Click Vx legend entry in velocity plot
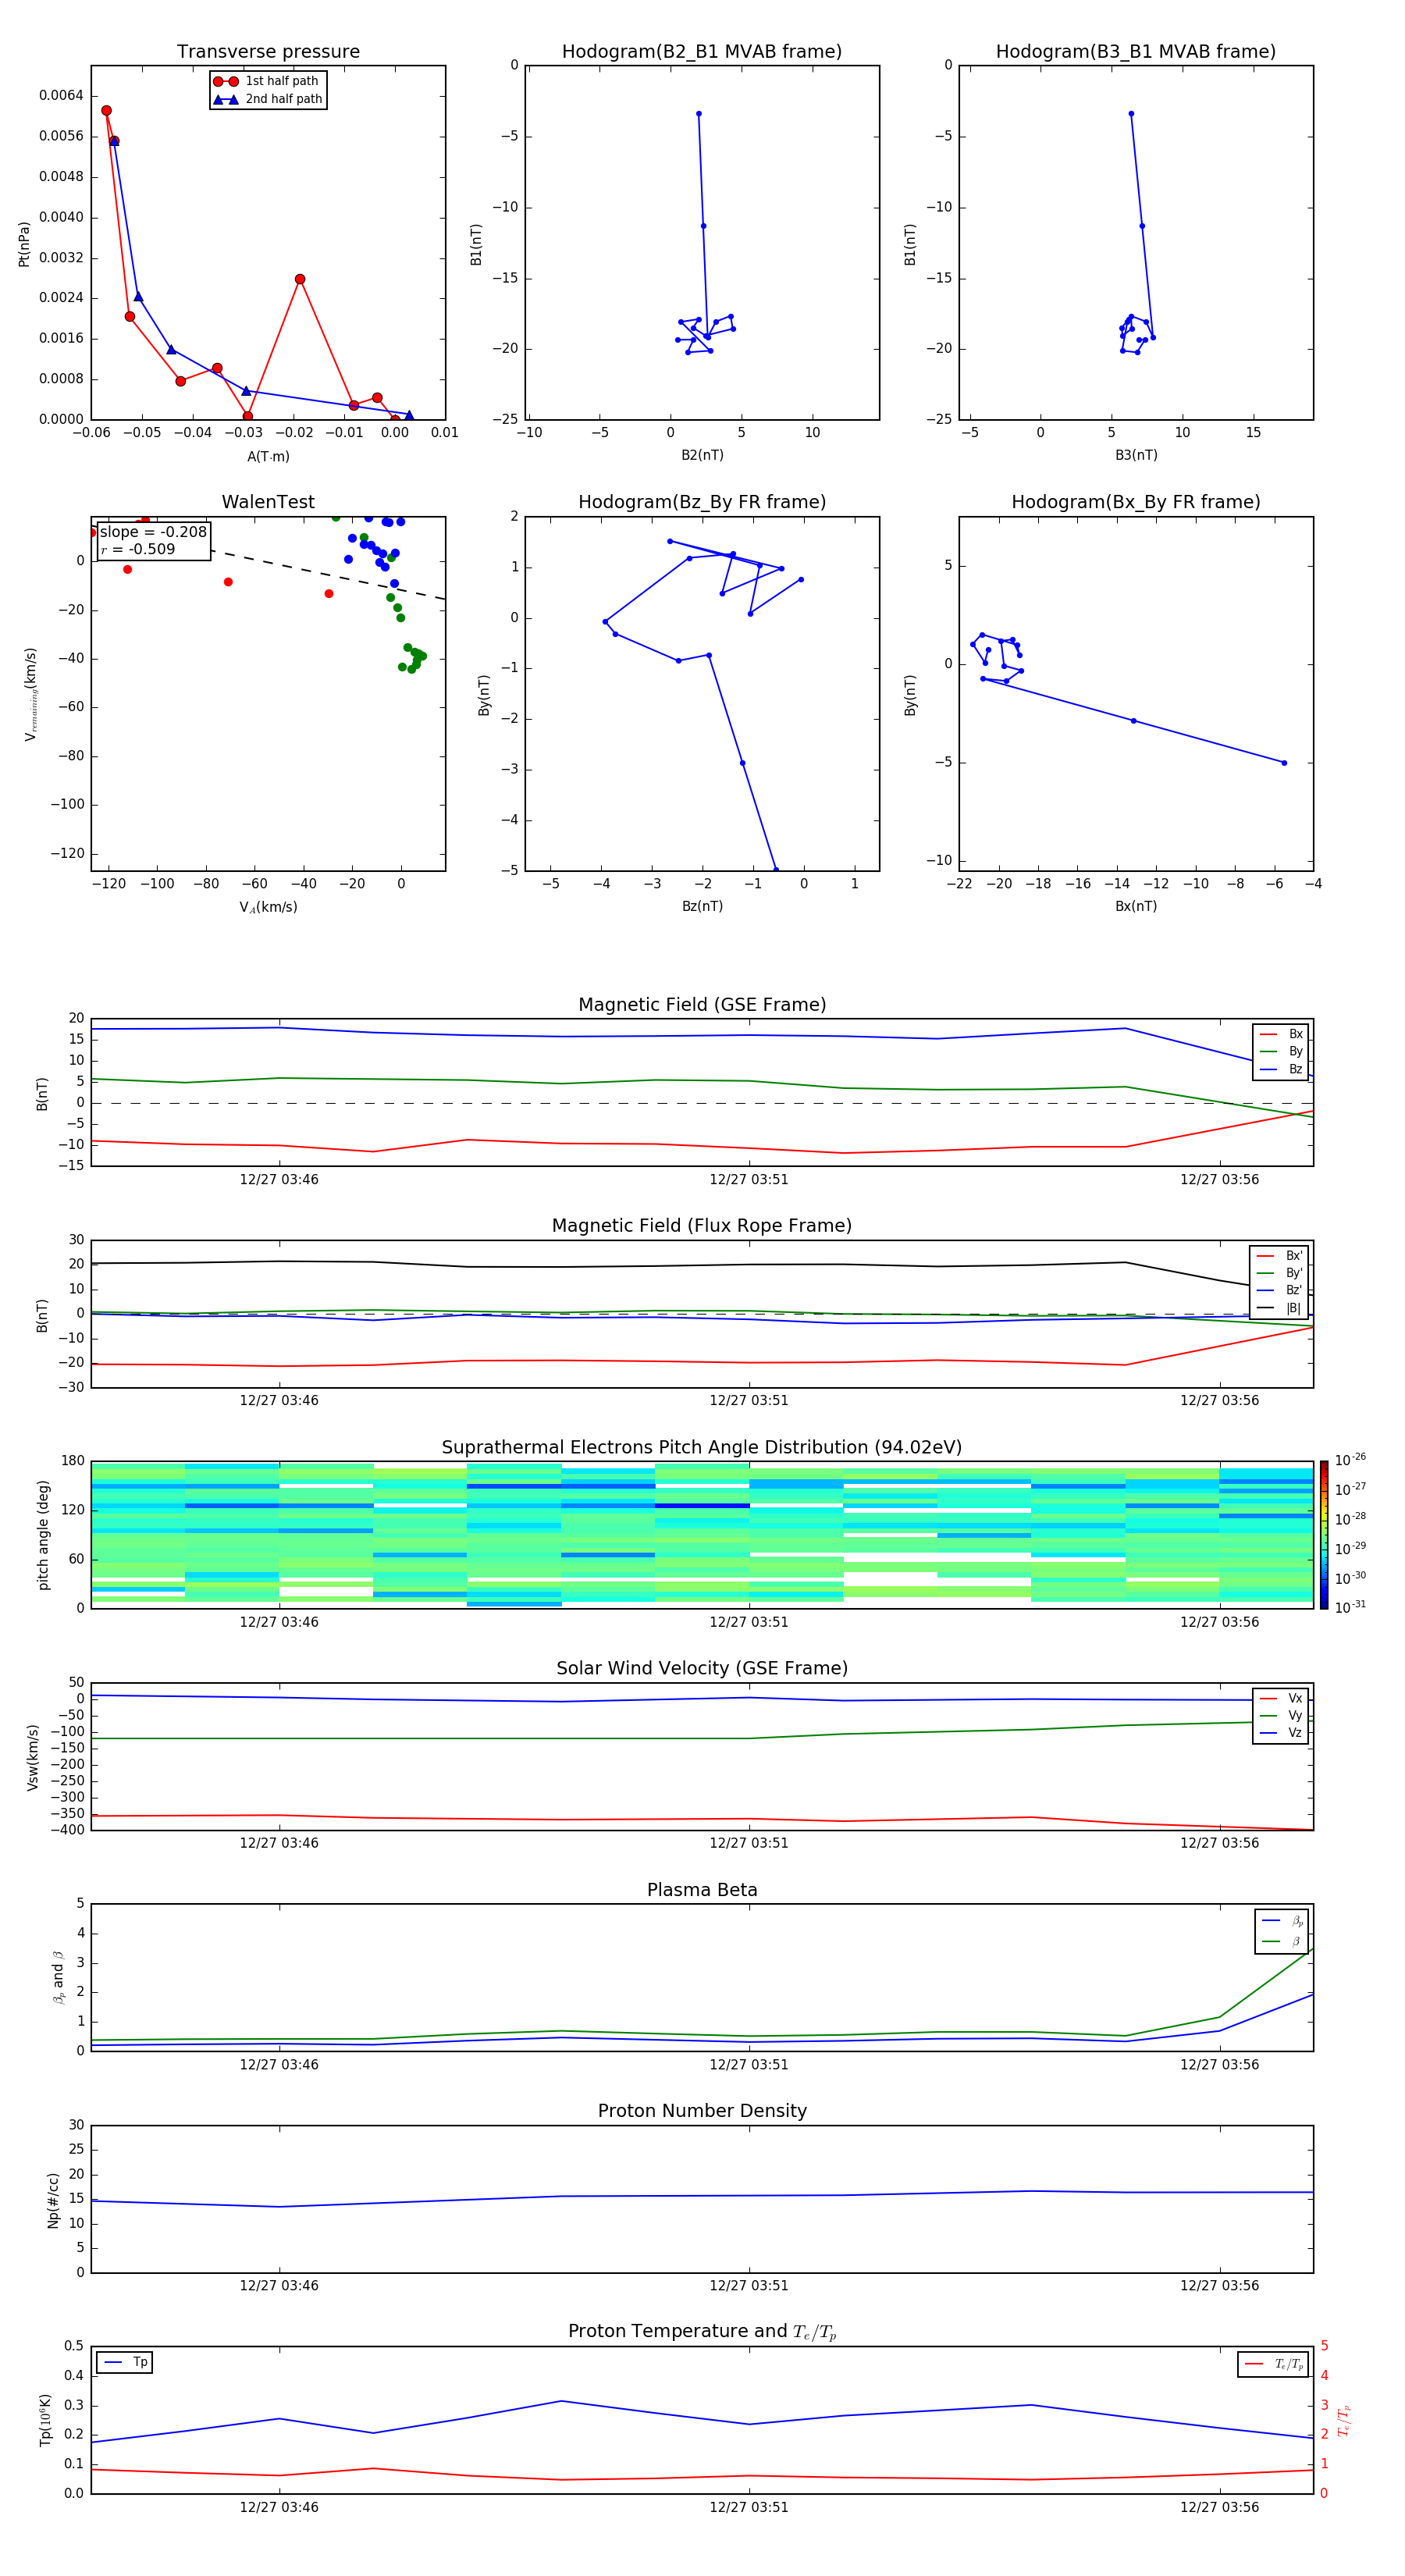 (x=1281, y=1698)
